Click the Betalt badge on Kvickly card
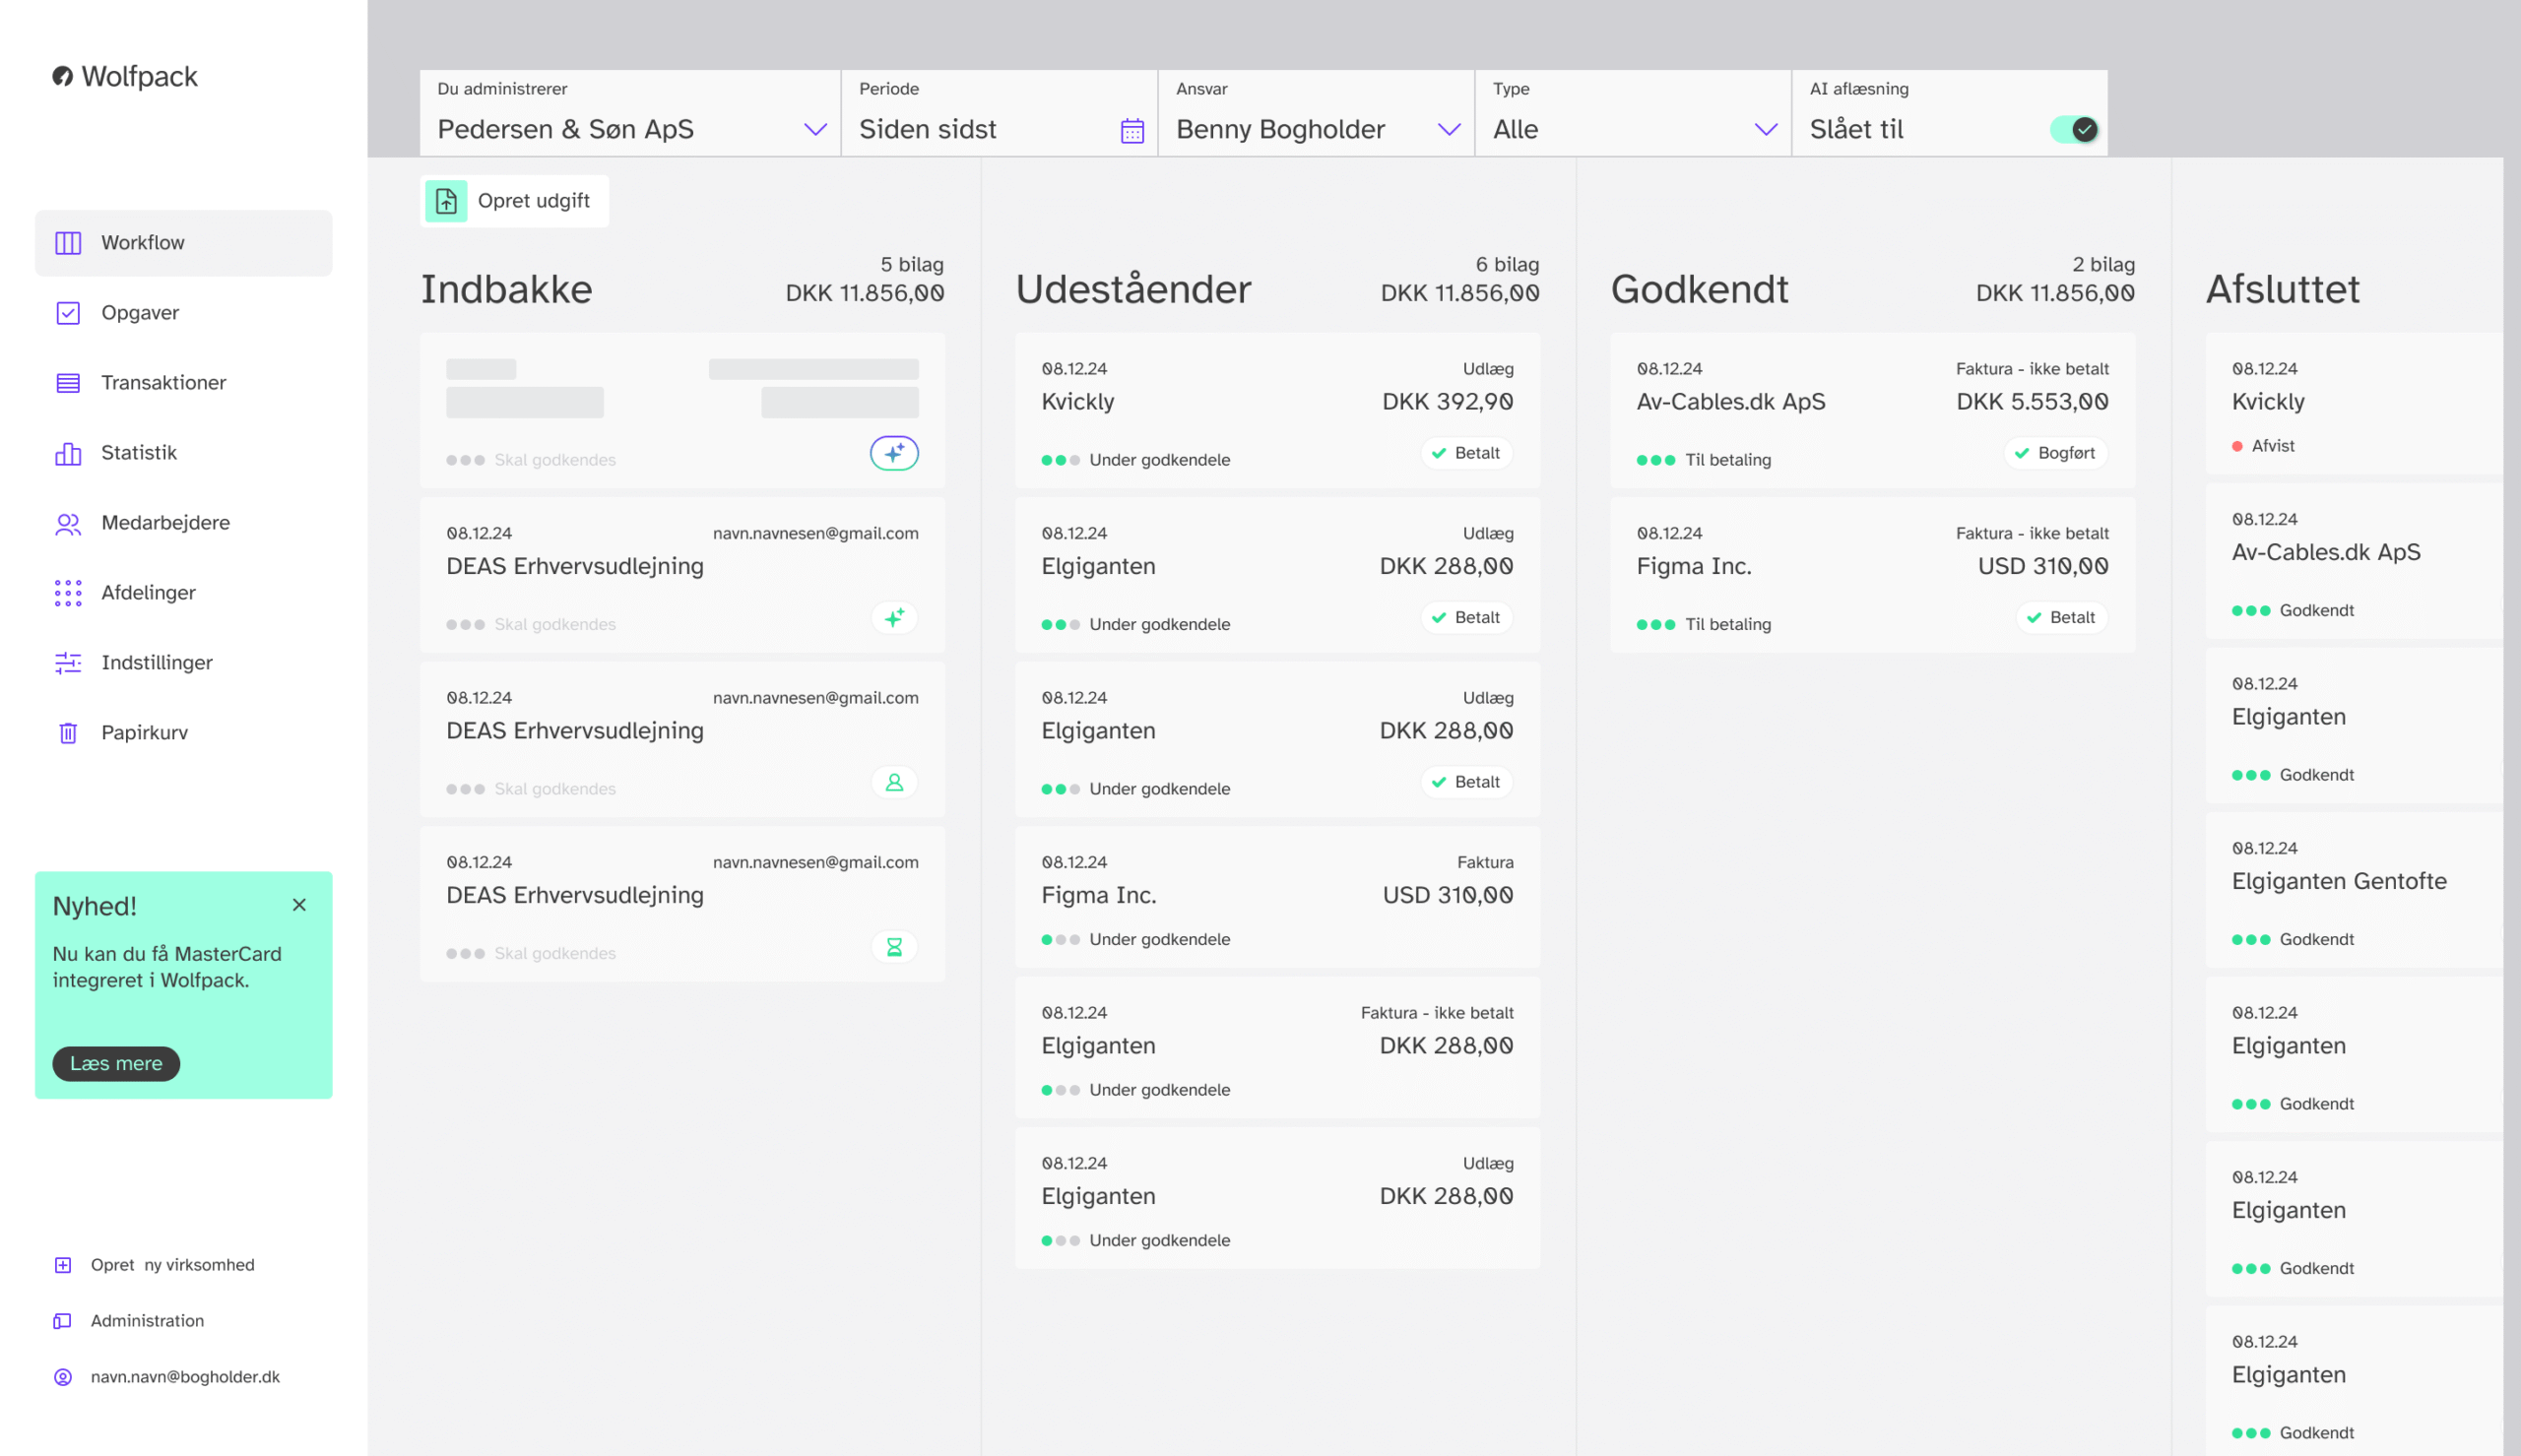This screenshot has height=1456, width=2521. coord(1466,453)
